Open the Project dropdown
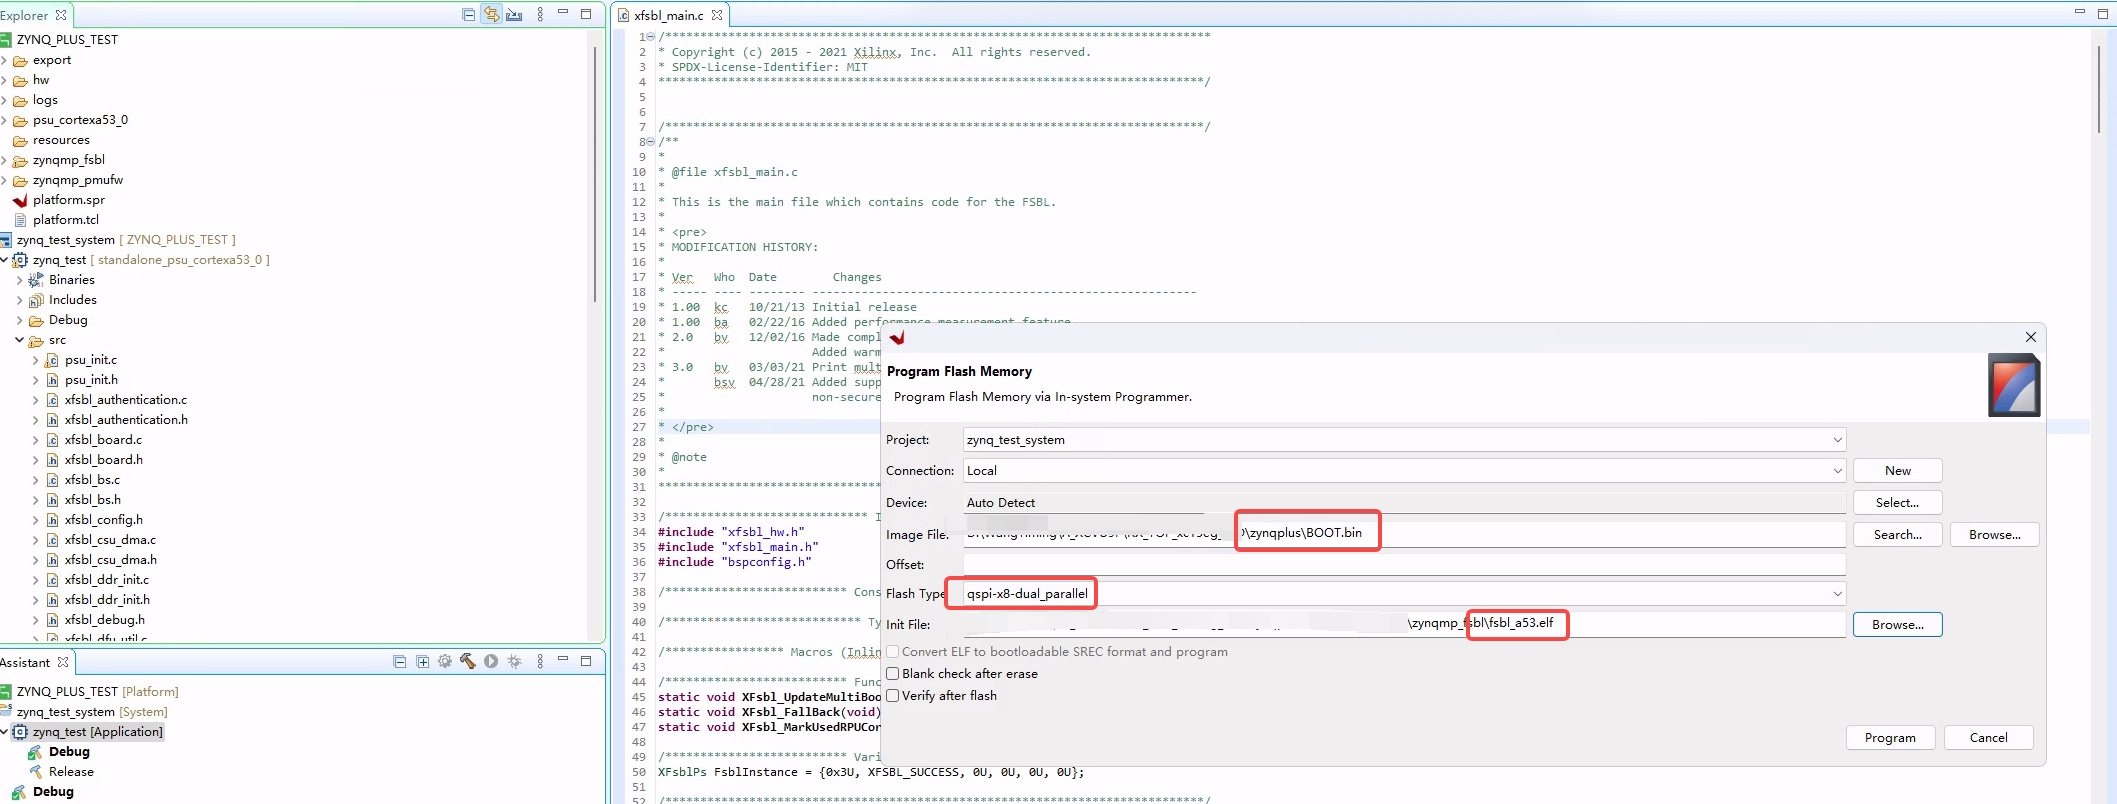2117x804 pixels. coord(1837,440)
